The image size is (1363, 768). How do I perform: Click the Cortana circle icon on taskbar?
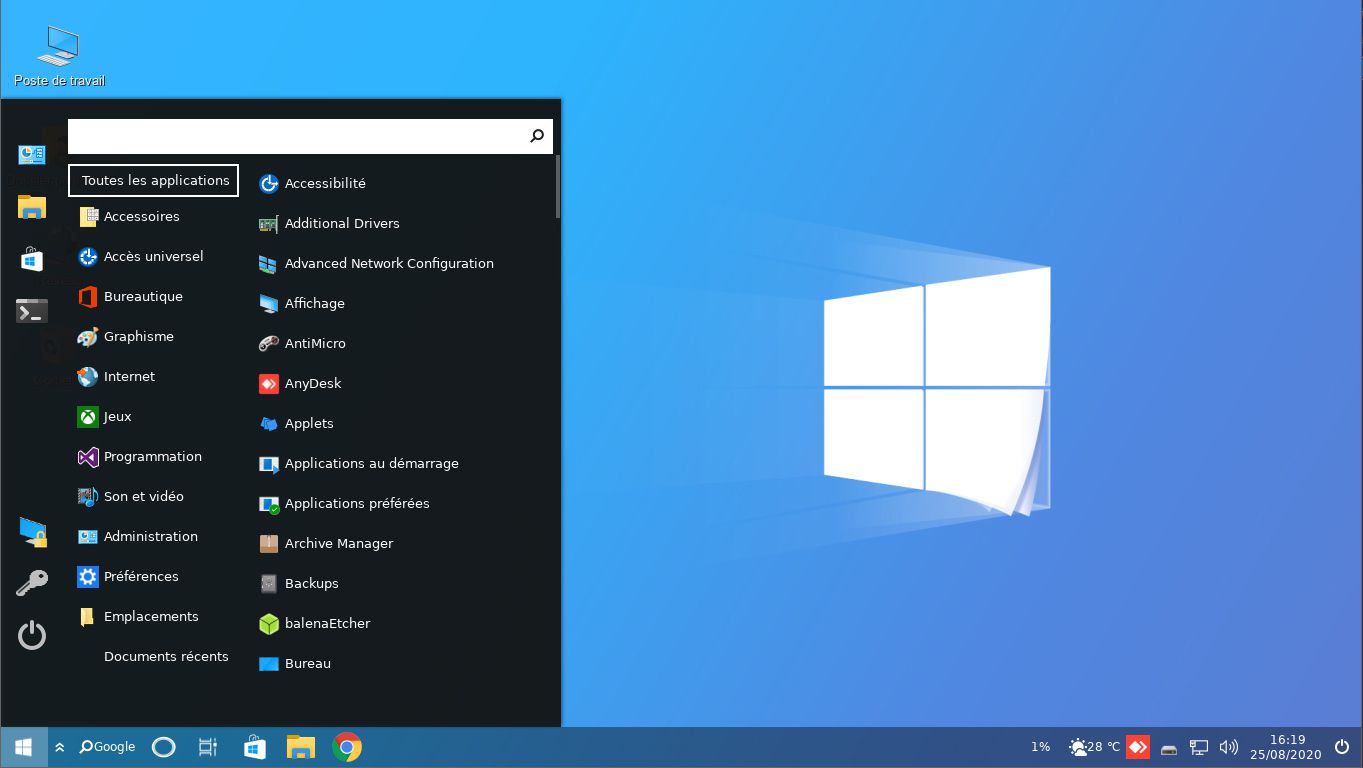[163, 747]
